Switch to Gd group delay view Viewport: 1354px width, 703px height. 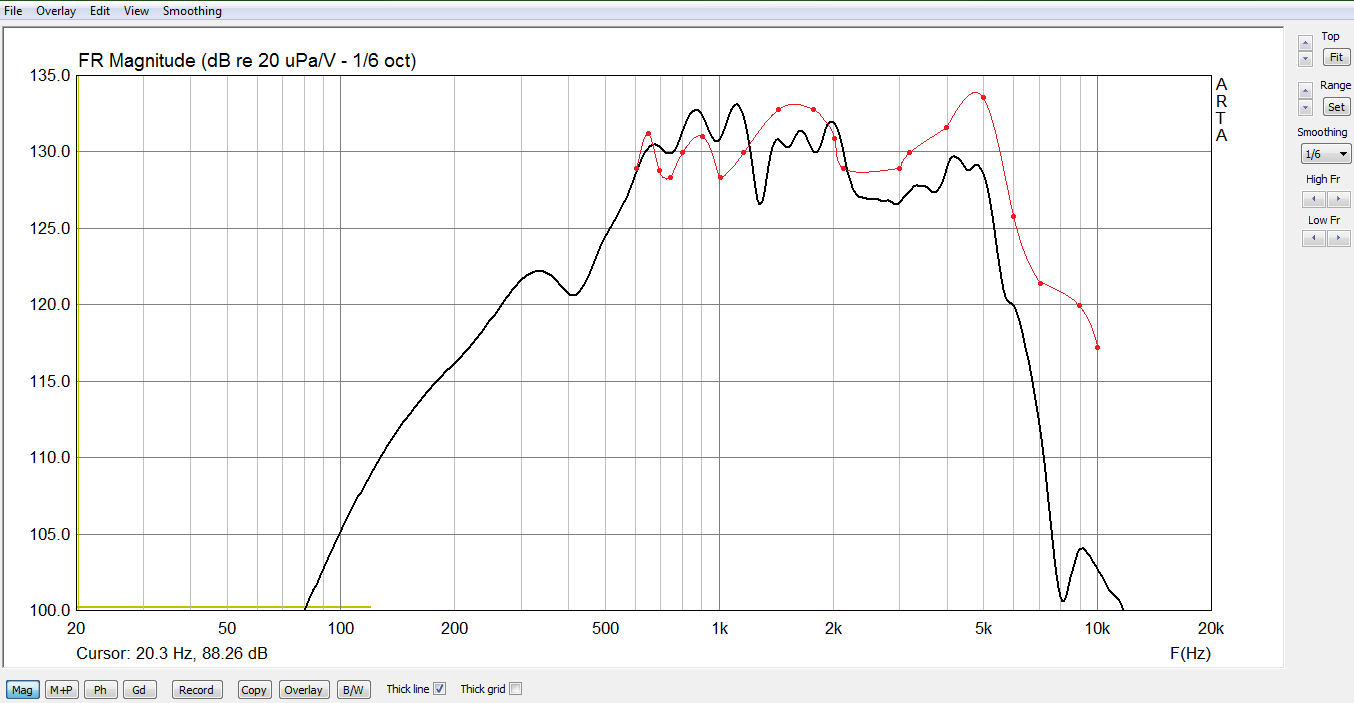tap(140, 690)
